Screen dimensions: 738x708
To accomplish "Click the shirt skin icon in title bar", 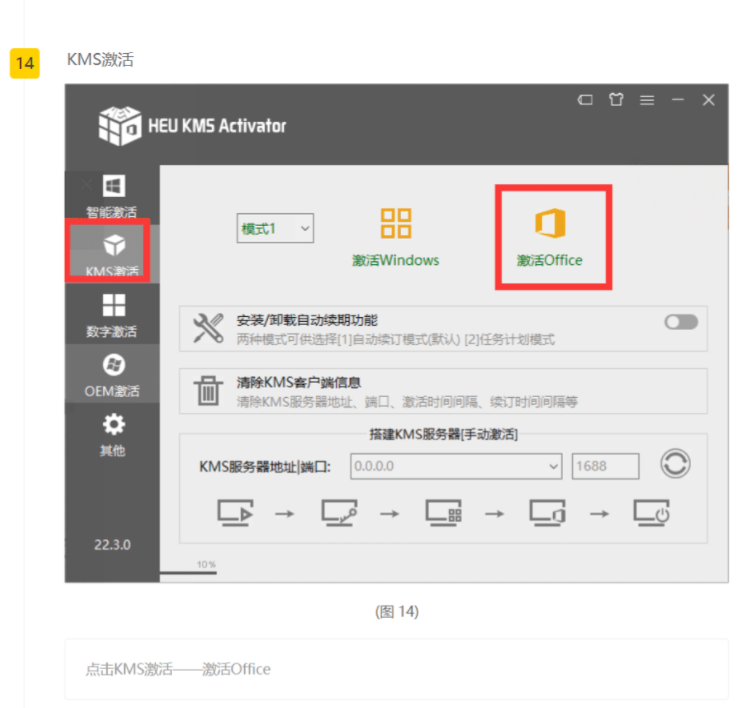I will tap(616, 99).
